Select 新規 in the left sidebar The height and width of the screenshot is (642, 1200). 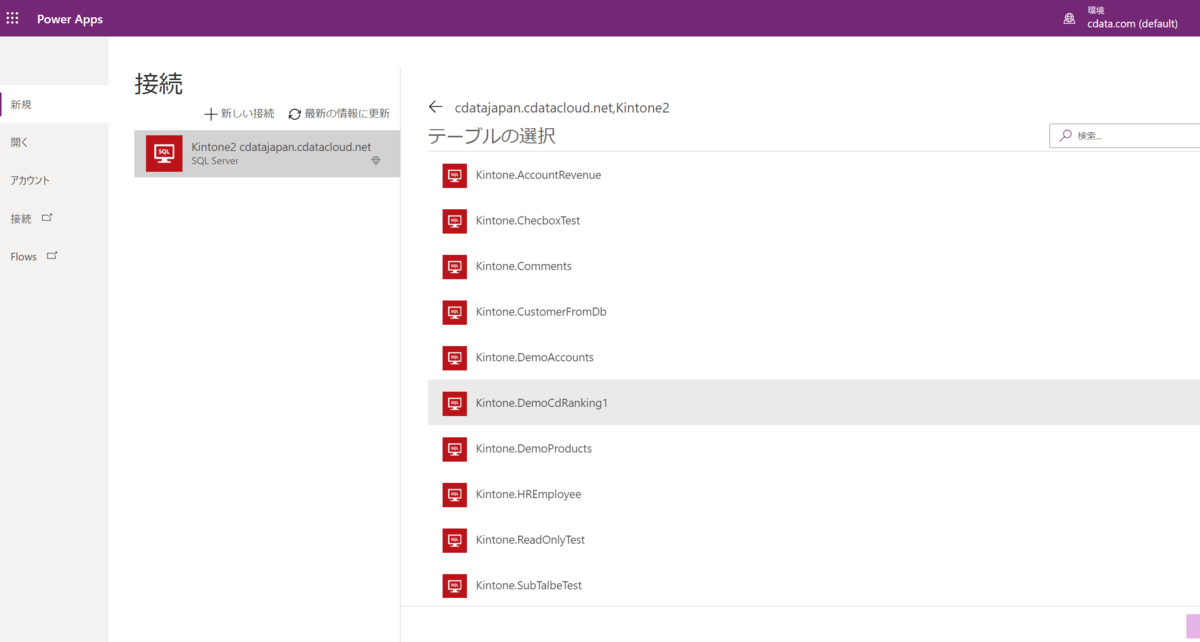(x=54, y=104)
